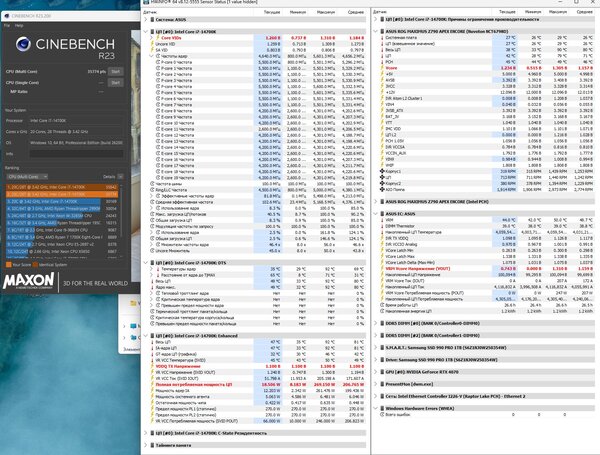The height and width of the screenshot is (455, 600).
Task: Select the BAT_3V voltage row
Action: pos(486,116)
